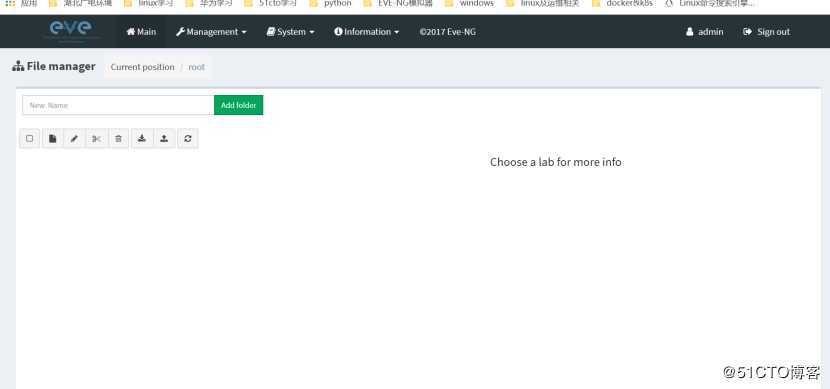Open the admin user profile
The image size is (830, 389).
pos(705,32)
